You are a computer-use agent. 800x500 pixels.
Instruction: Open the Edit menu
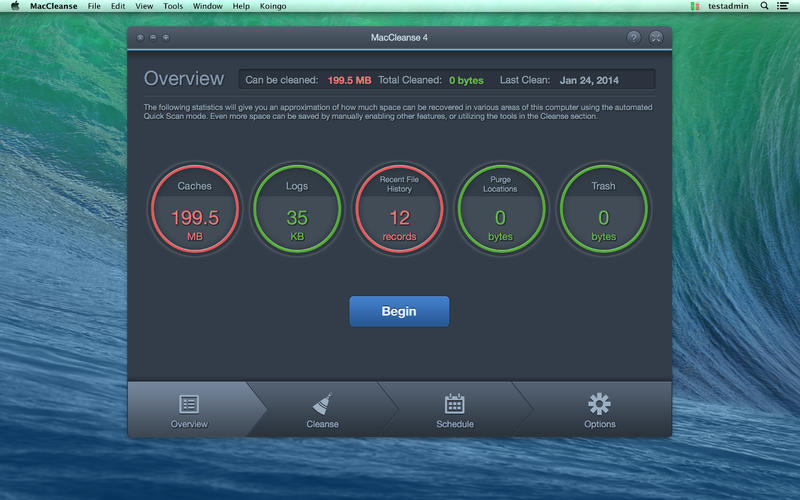(x=118, y=6)
